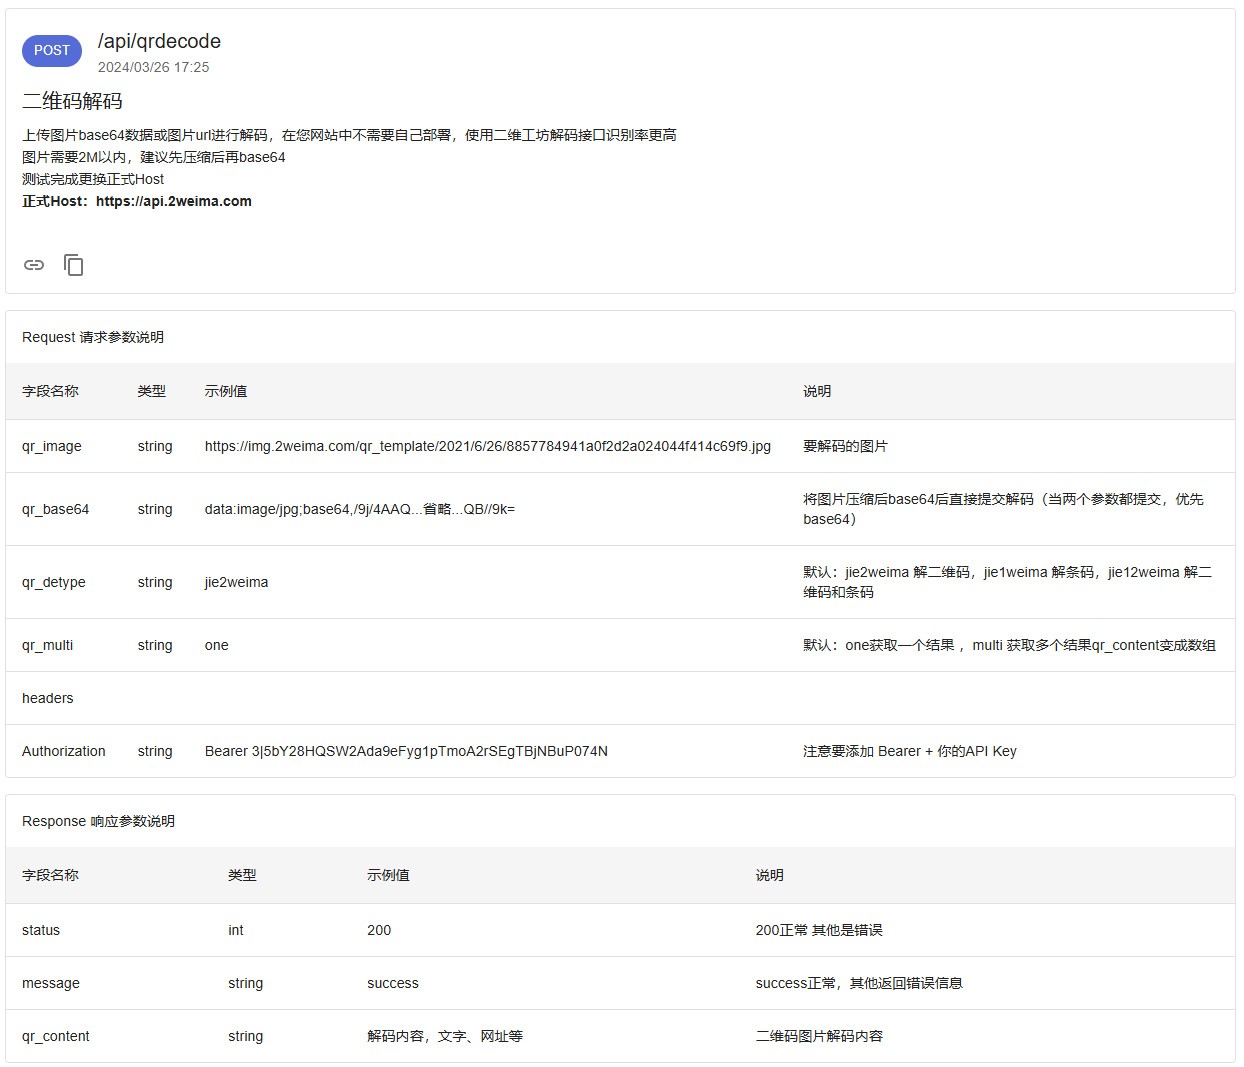The width and height of the screenshot is (1244, 1067).
Task: Select the qr_content response field name
Action: pos(55,1036)
